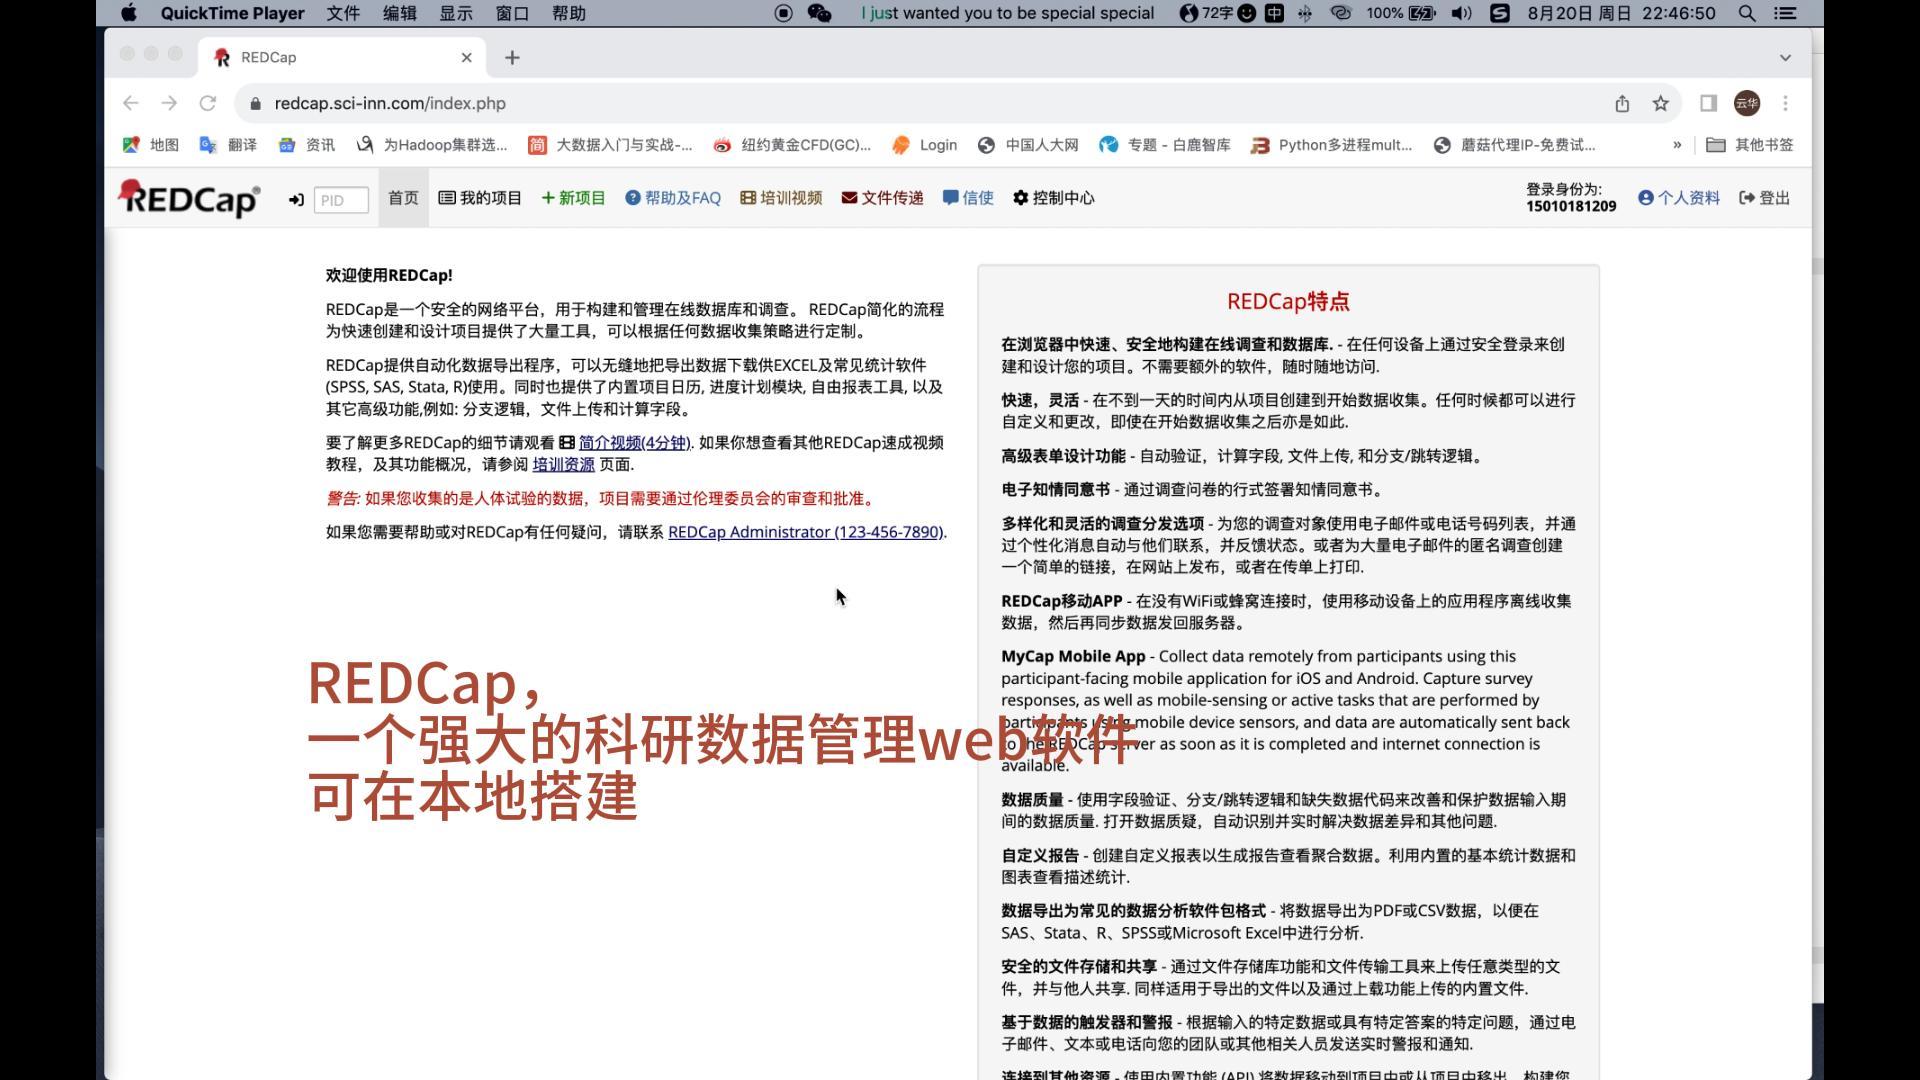Select 首页 navigation item
Viewport: 1920px width, 1080px height.
coord(403,198)
